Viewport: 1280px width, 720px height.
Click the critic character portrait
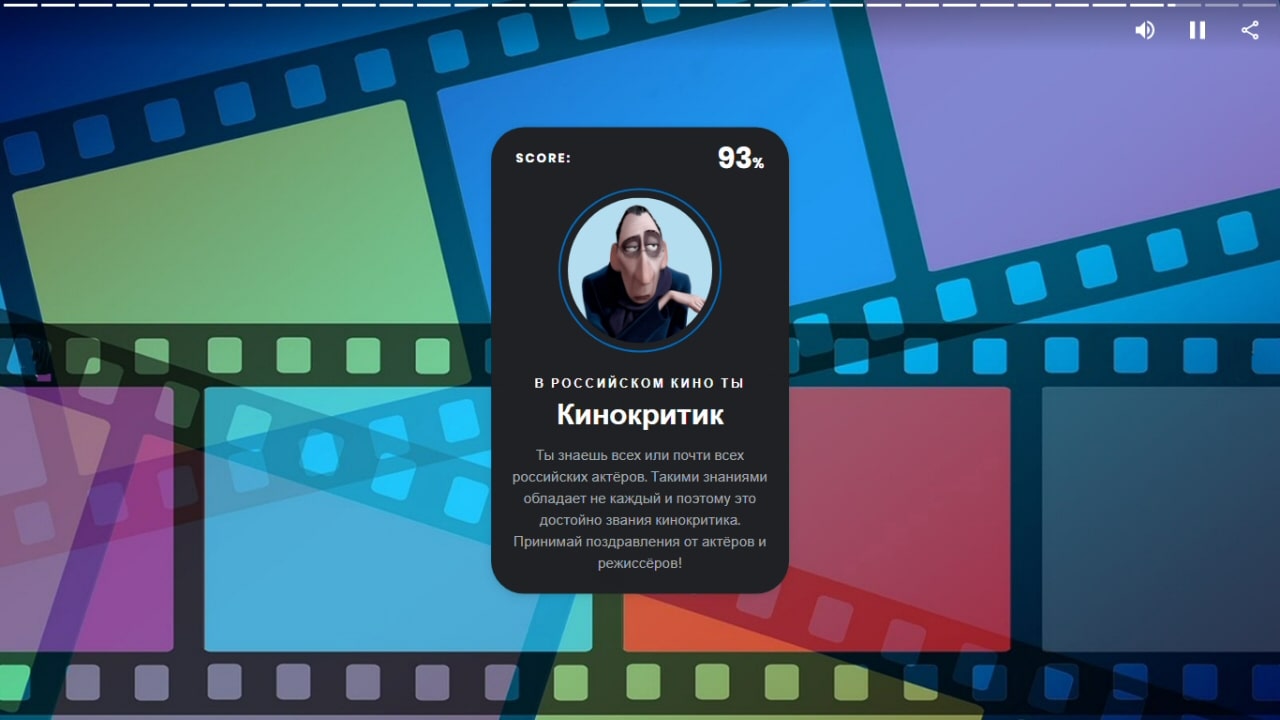pos(639,268)
